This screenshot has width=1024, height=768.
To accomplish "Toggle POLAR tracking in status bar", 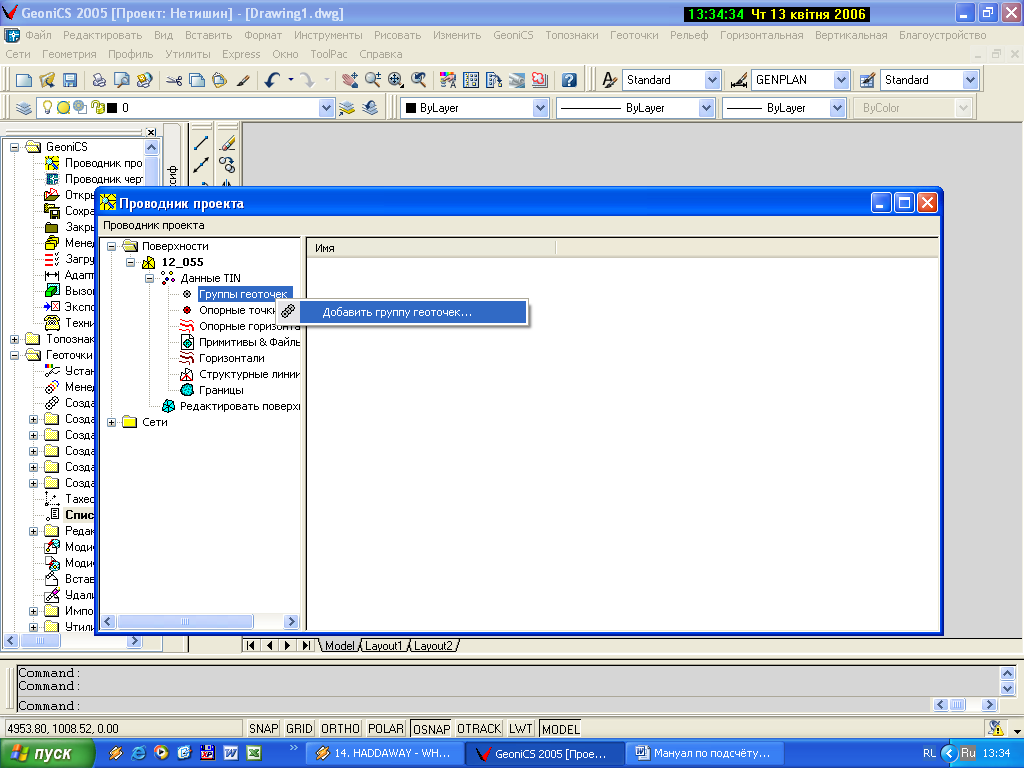I will (386, 728).
